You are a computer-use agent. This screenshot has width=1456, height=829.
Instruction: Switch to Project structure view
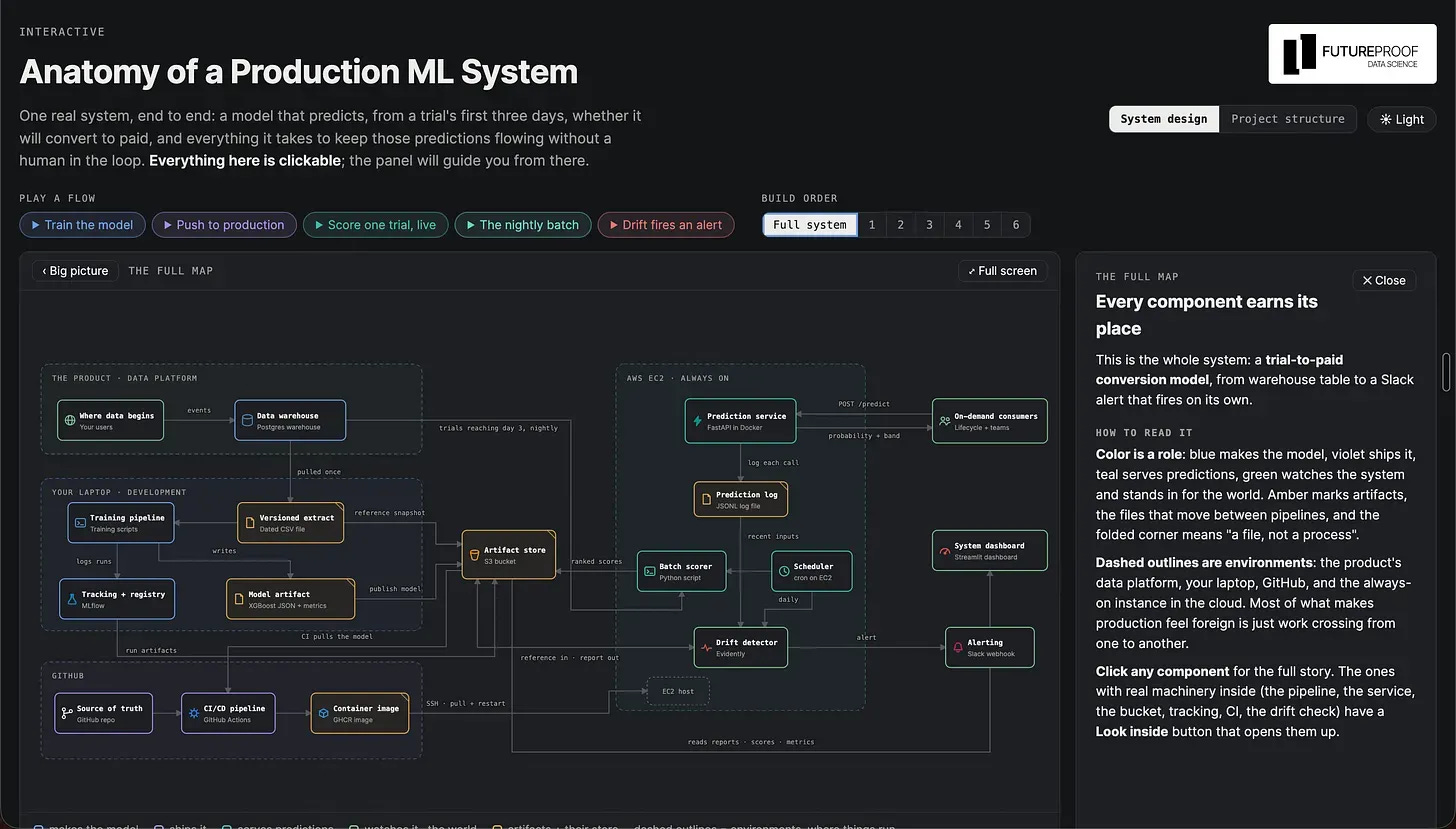click(x=1288, y=119)
